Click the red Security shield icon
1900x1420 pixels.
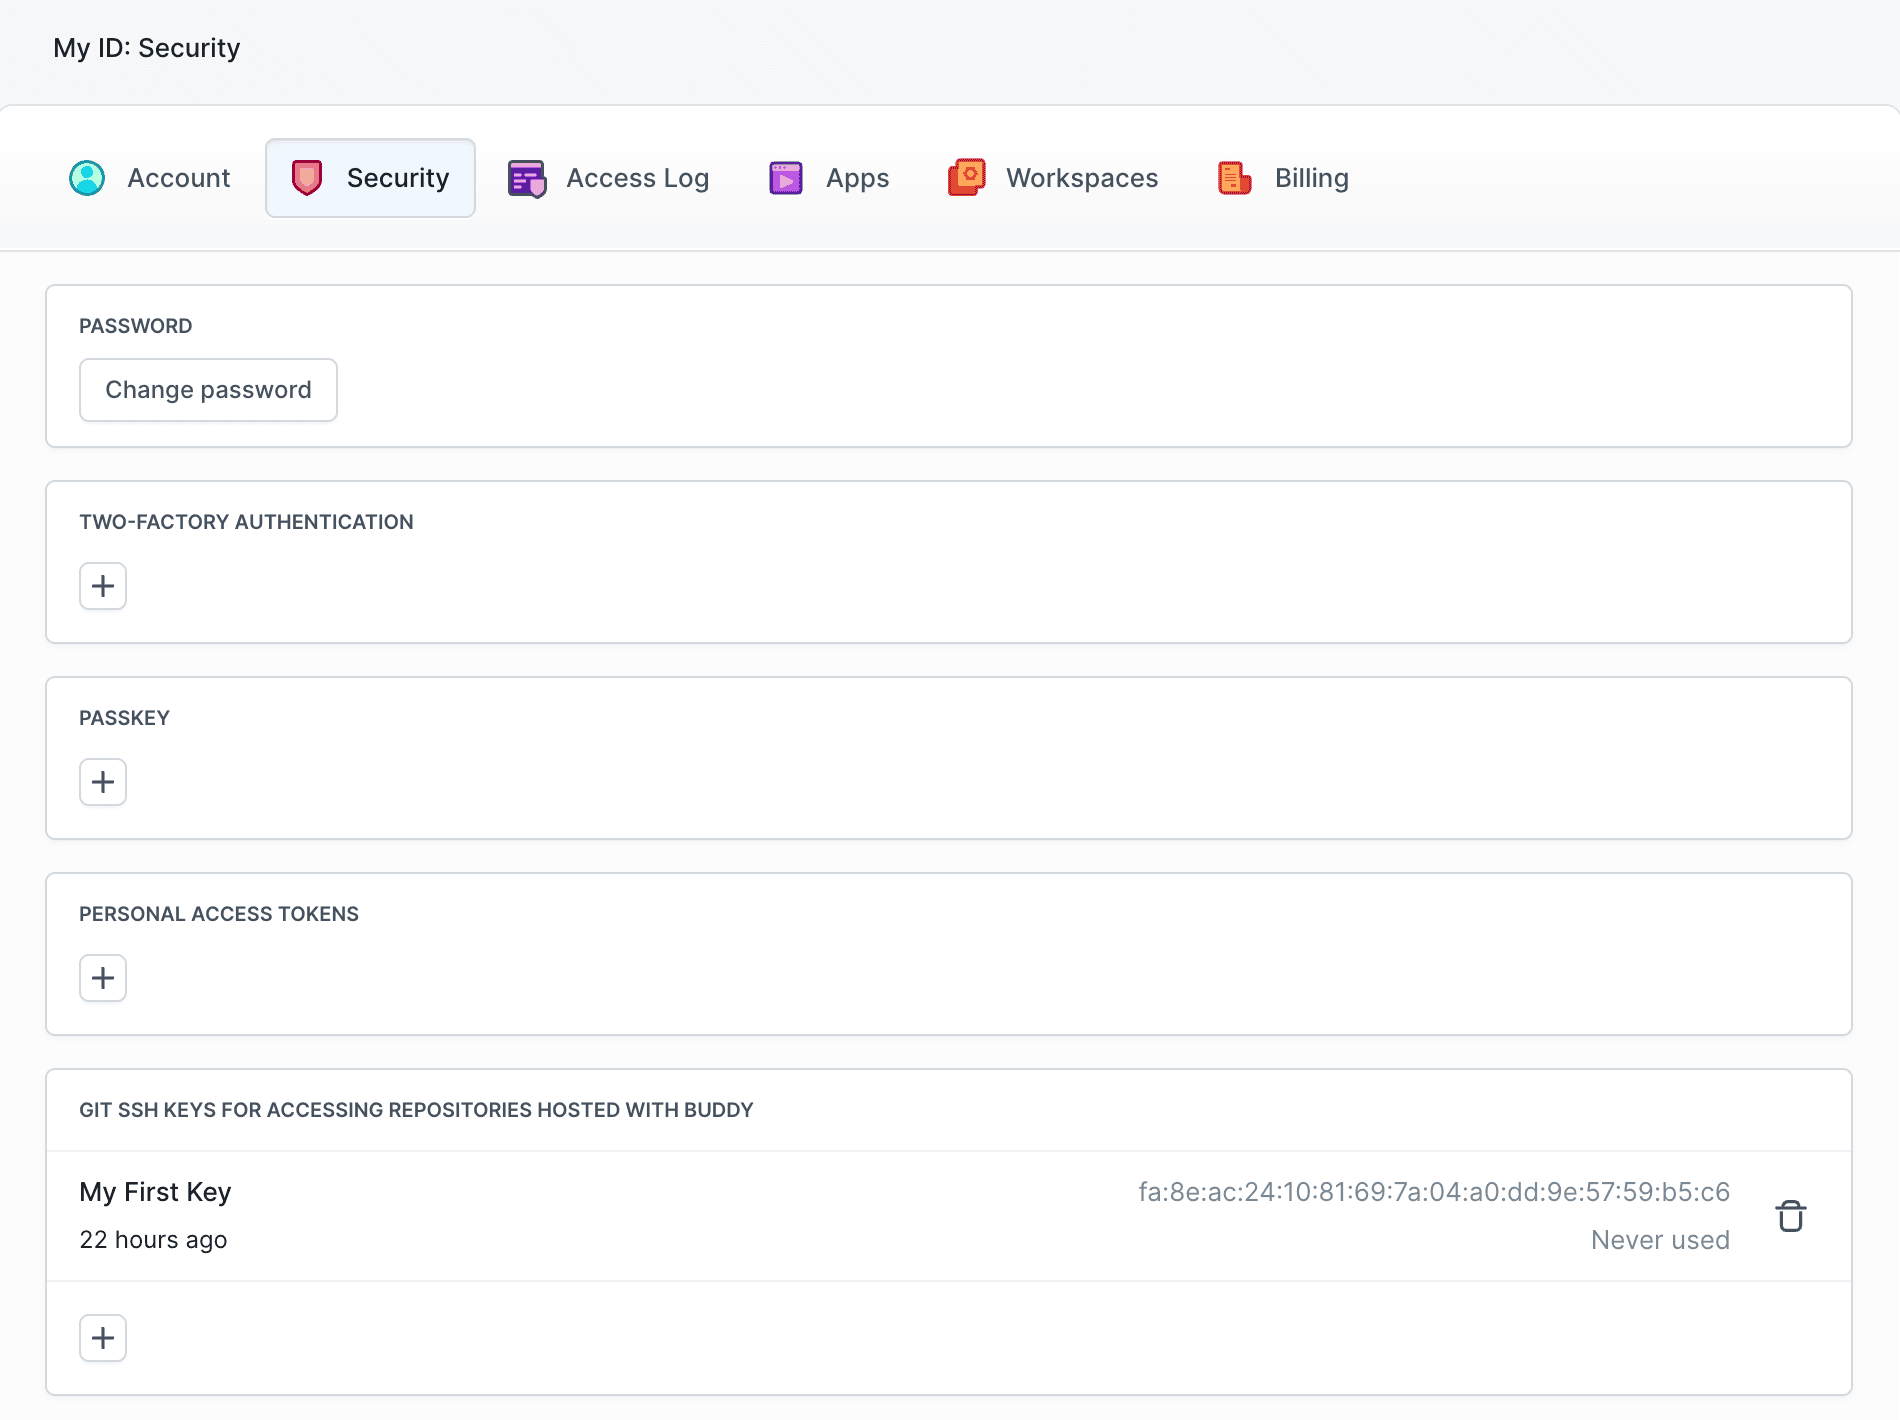pyautogui.click(x=307, y=178)
